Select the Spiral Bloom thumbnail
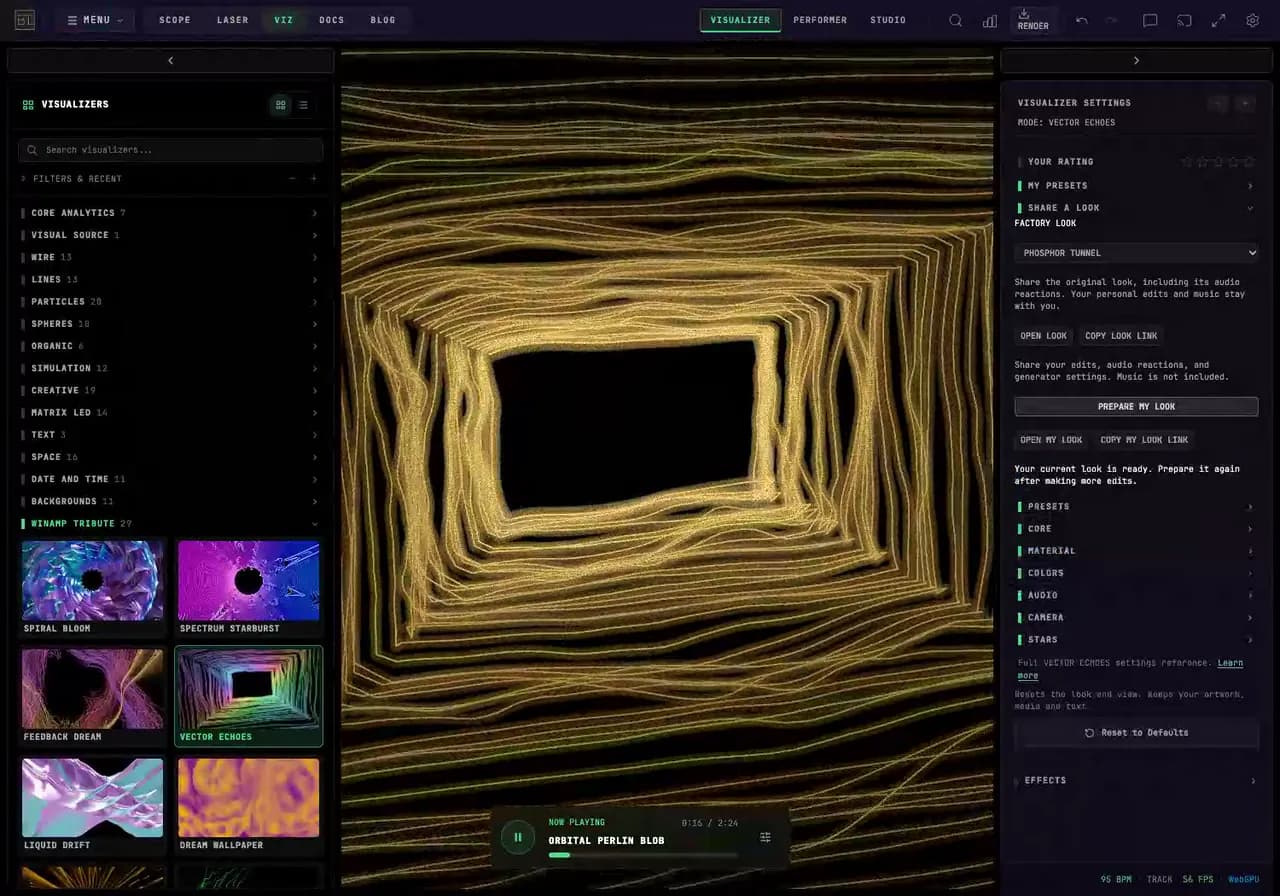 pos(93,588)
